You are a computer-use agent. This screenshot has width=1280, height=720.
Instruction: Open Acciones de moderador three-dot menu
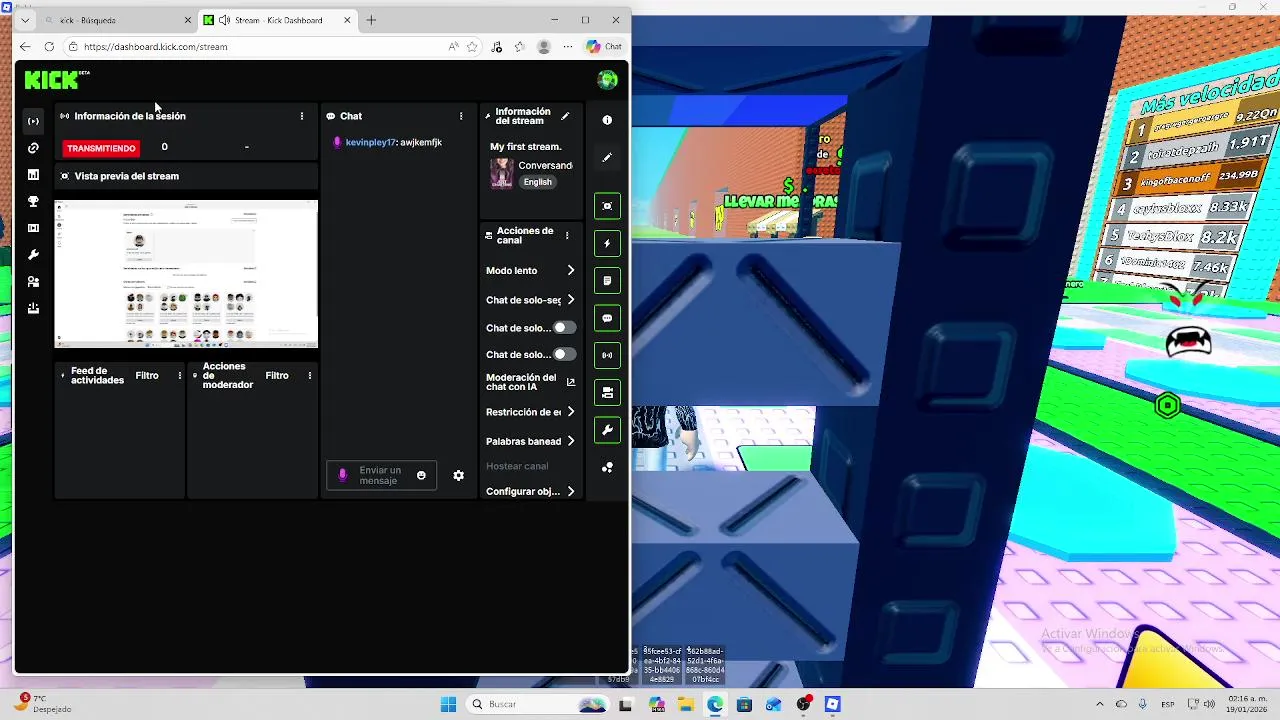tap(310, 376)
